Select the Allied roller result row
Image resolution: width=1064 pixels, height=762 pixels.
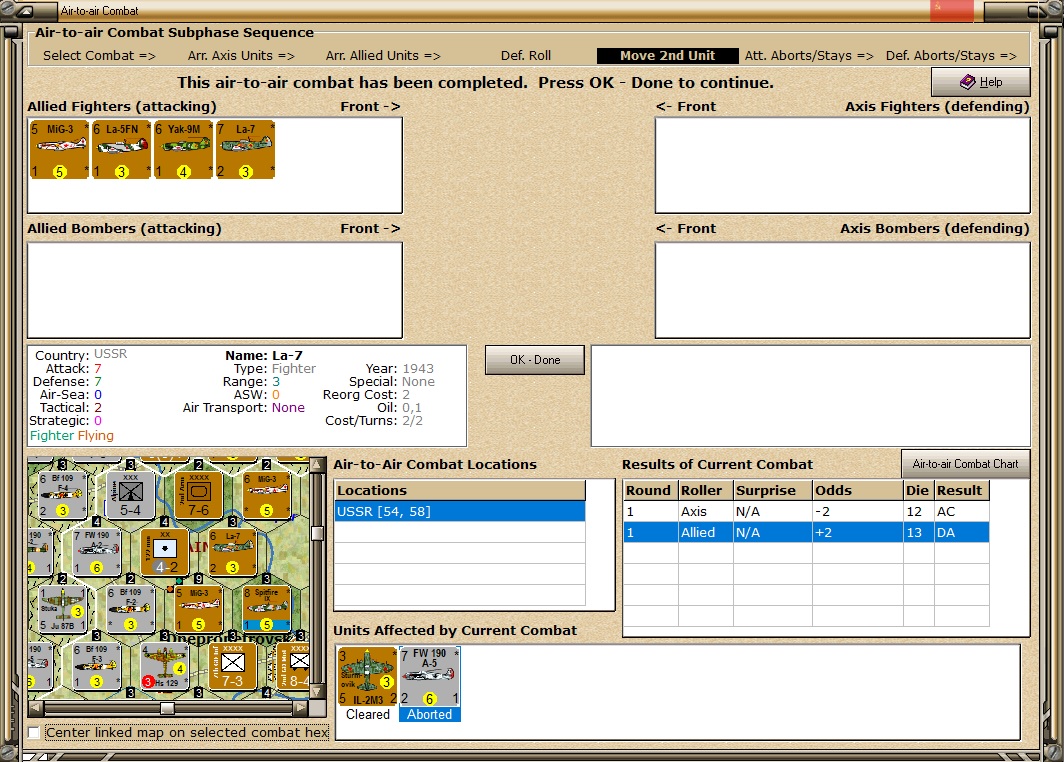tap(806, 533)
